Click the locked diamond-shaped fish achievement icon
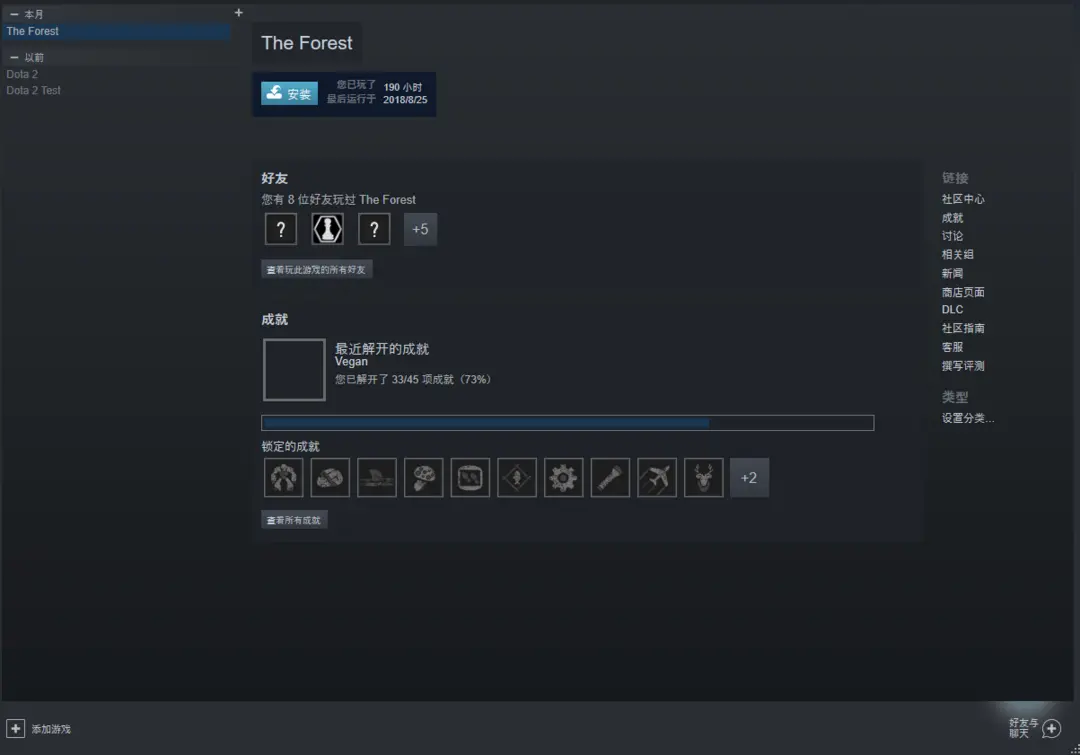The width and height of the screenshot is (1080, 755). pyautogui.click(x=517, y=477)
